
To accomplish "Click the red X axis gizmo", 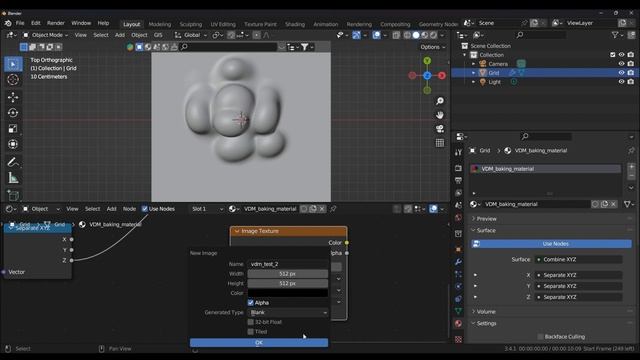I will pyautogui.click(x=442, y=76).
